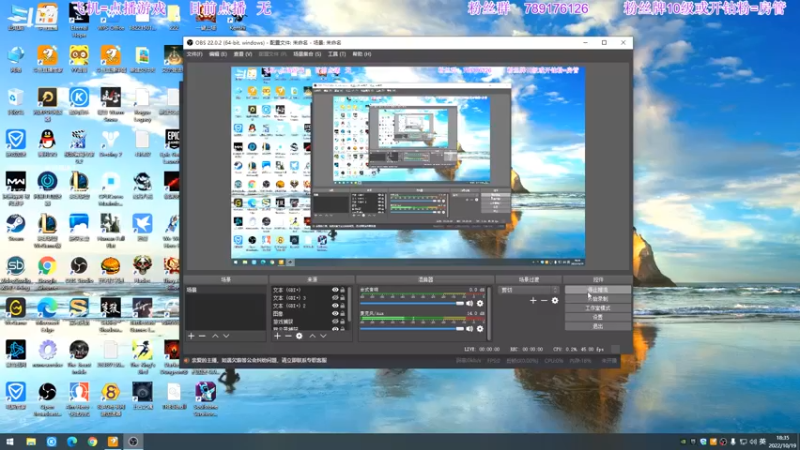Open the OBS Studio desktop shortcut

(x=79, y=270)
